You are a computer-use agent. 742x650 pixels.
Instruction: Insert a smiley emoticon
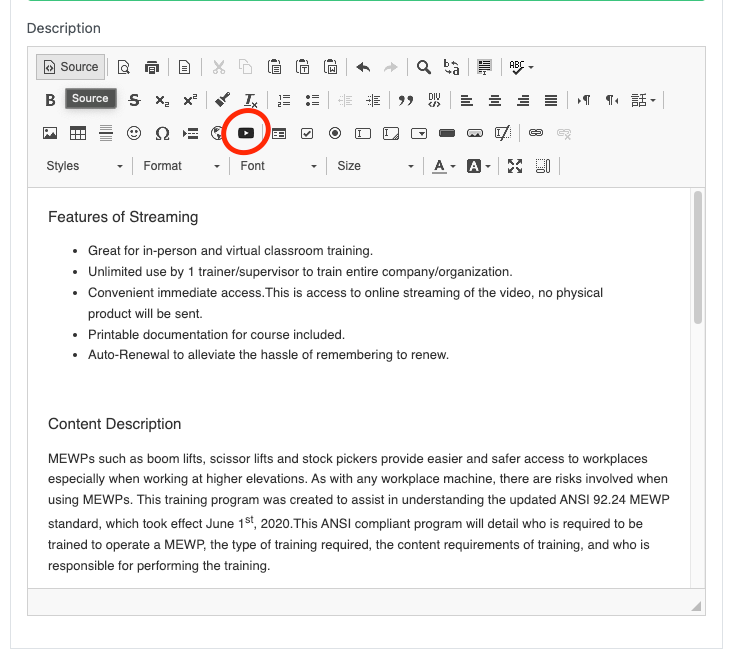pyautogui.click(x=134, y=133)
